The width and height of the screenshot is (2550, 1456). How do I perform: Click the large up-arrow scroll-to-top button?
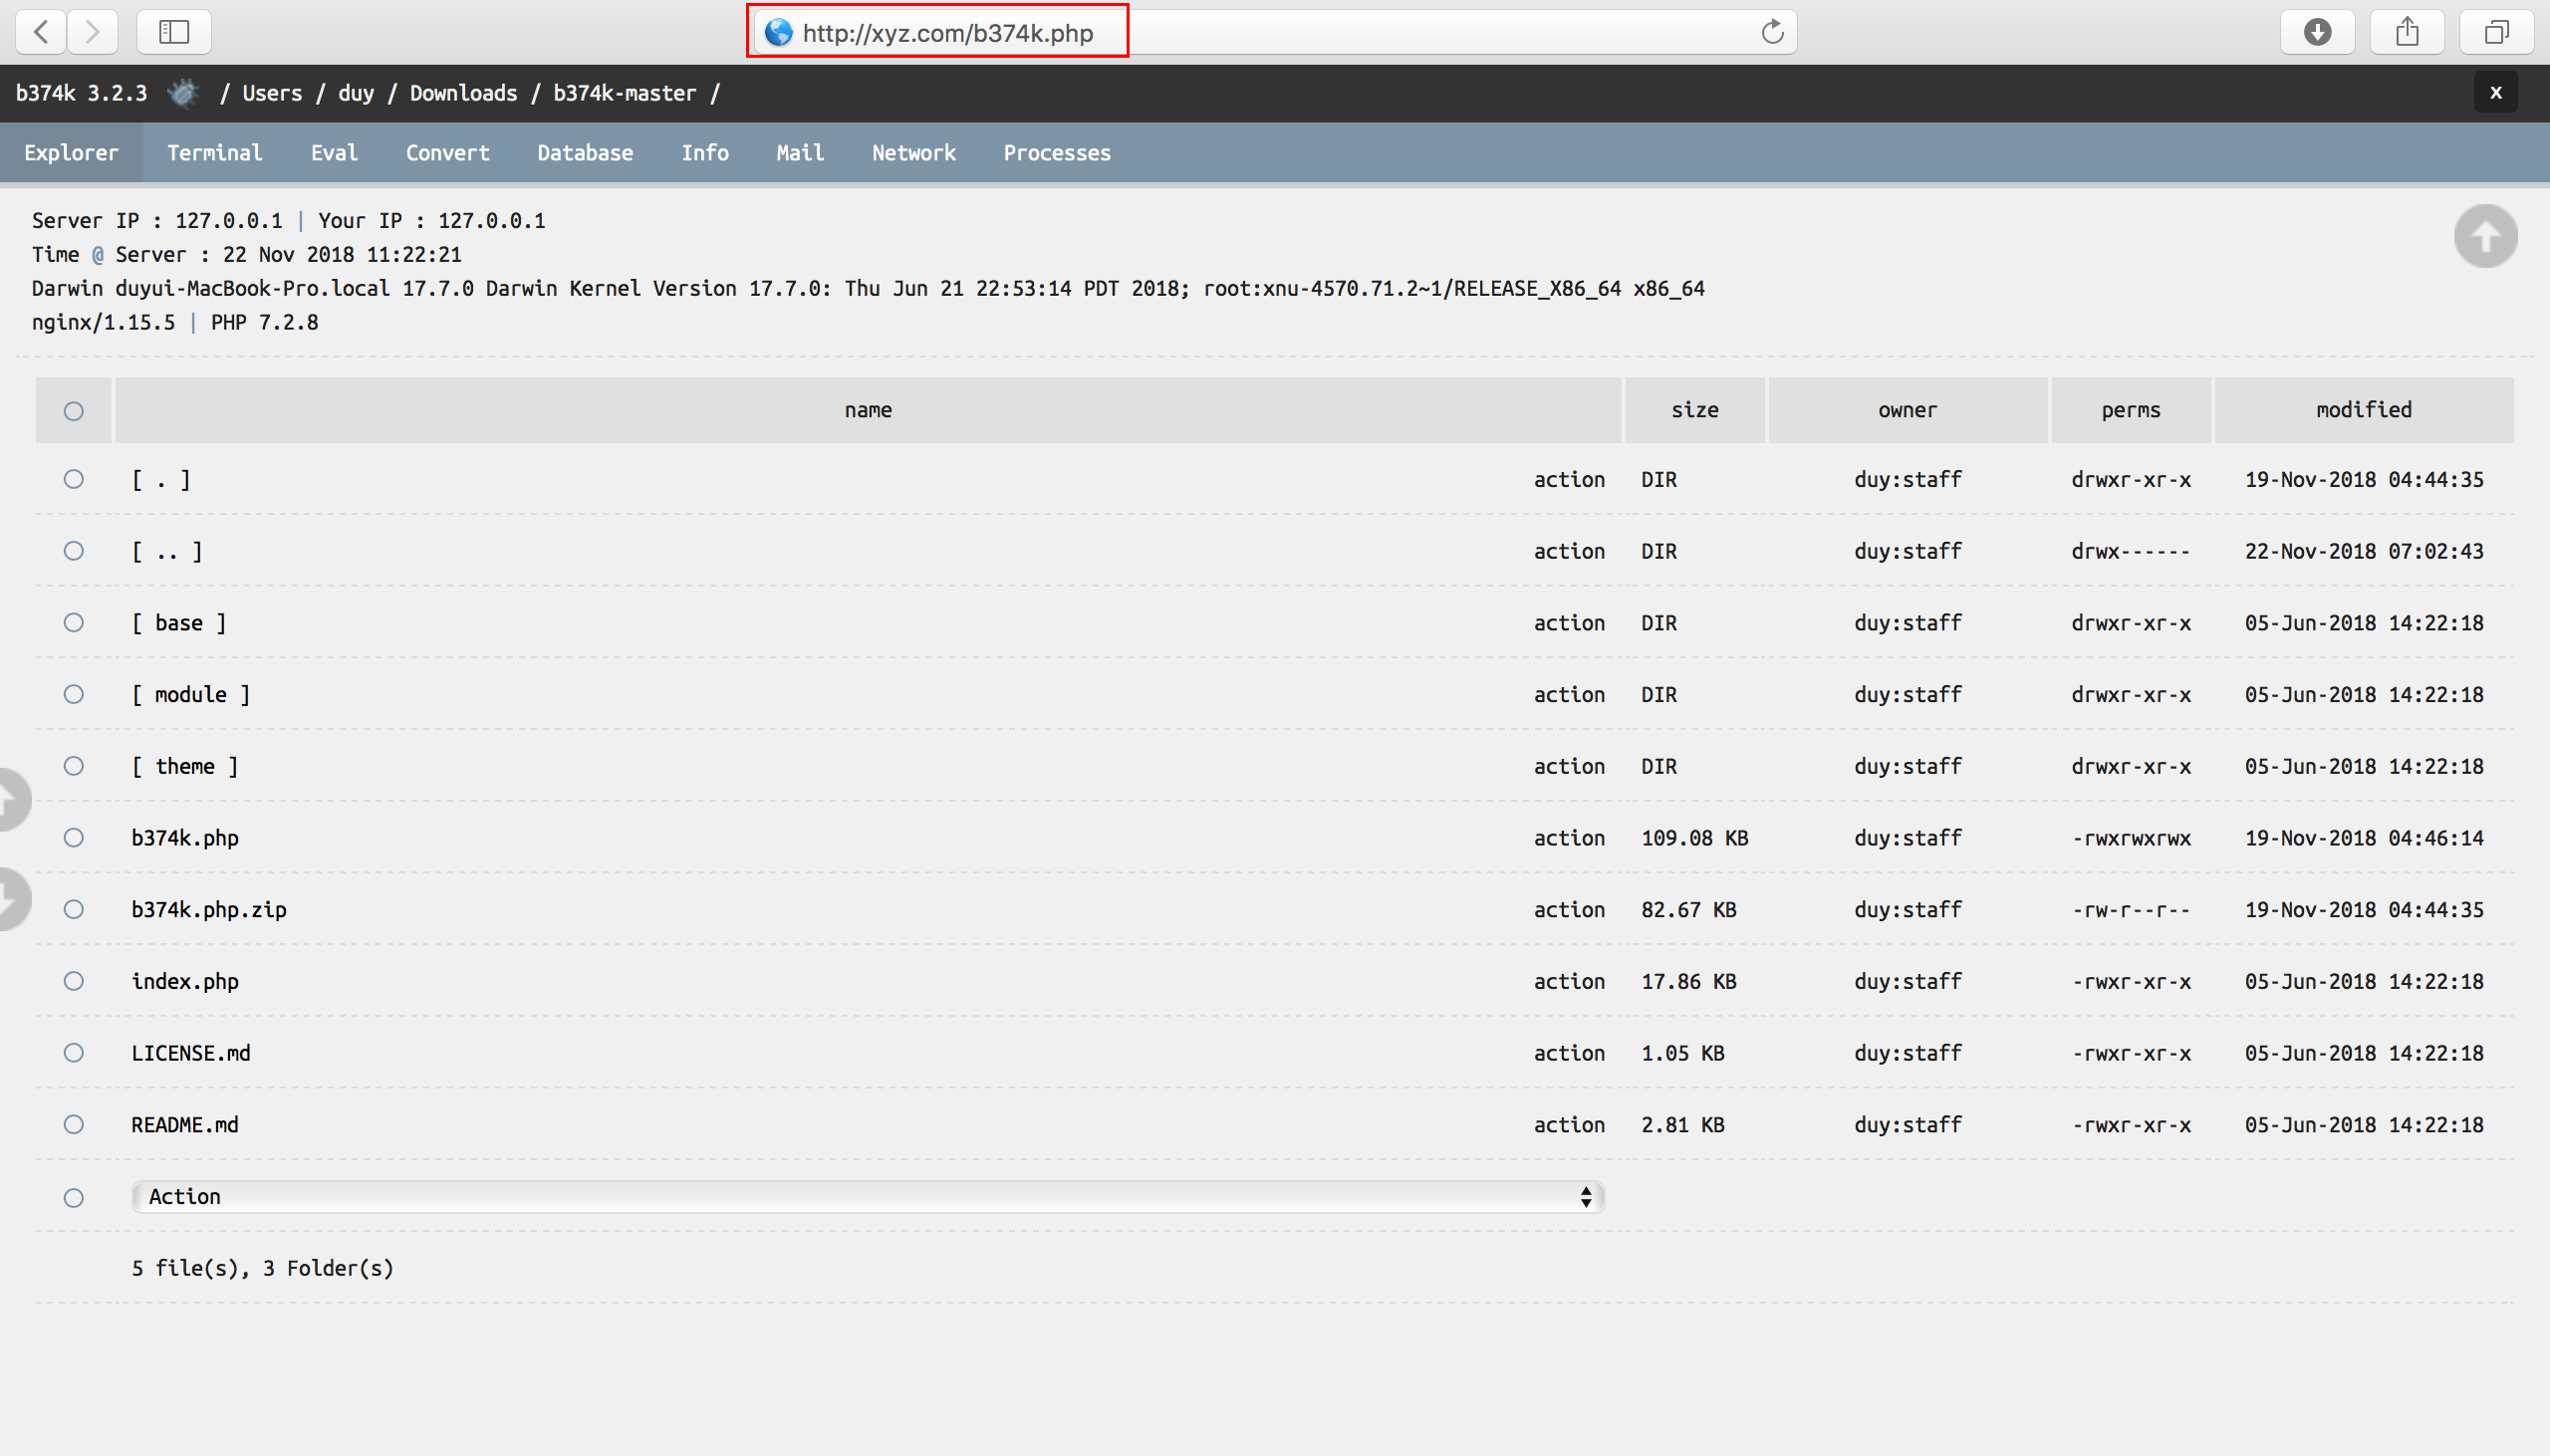pyautogui.click(x=2485, y=237)
